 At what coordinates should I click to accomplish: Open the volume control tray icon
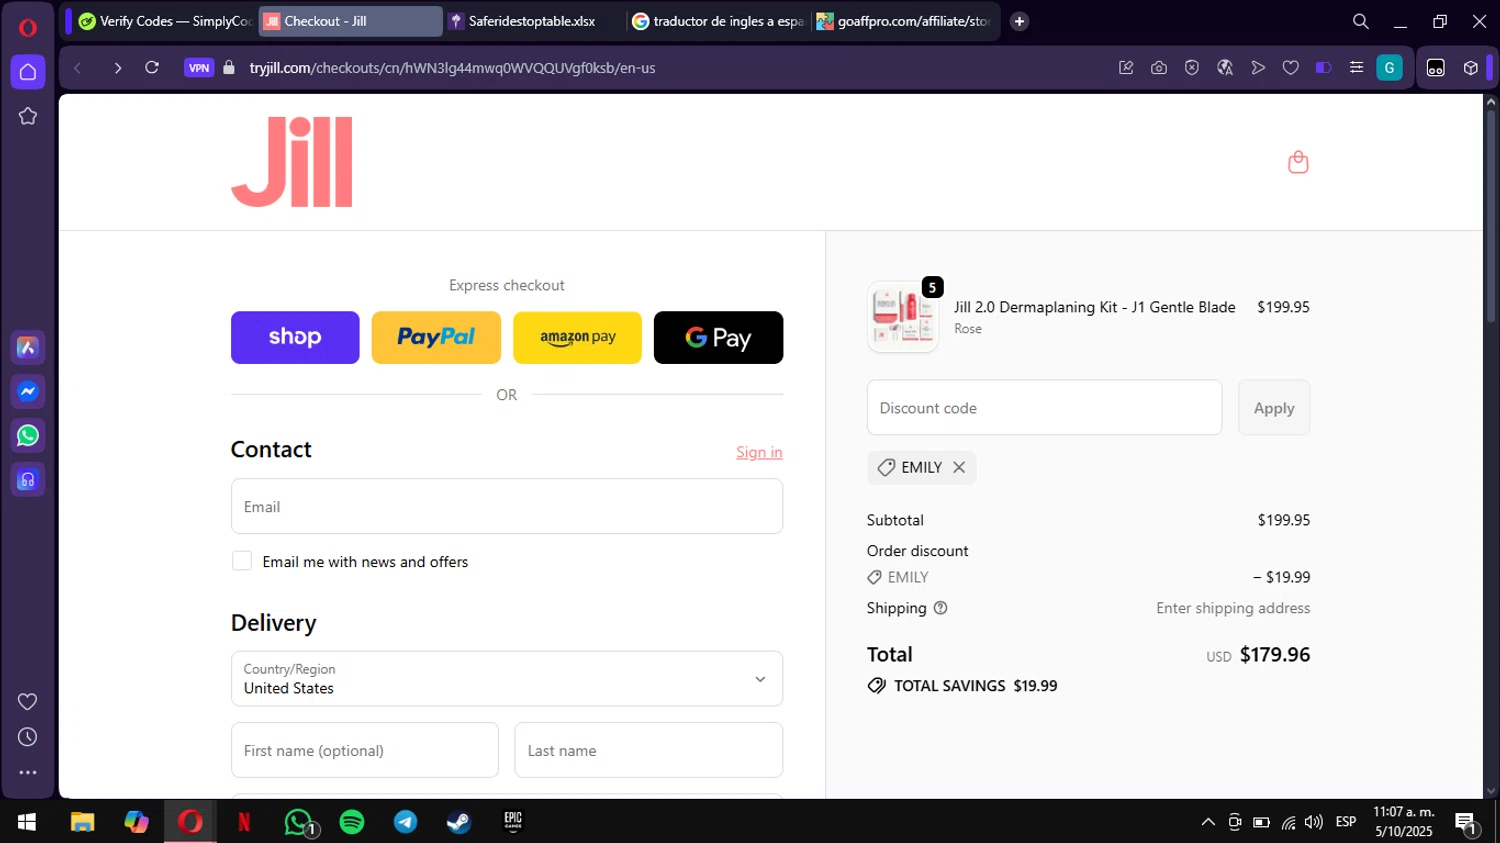[x=1314, y=822]
